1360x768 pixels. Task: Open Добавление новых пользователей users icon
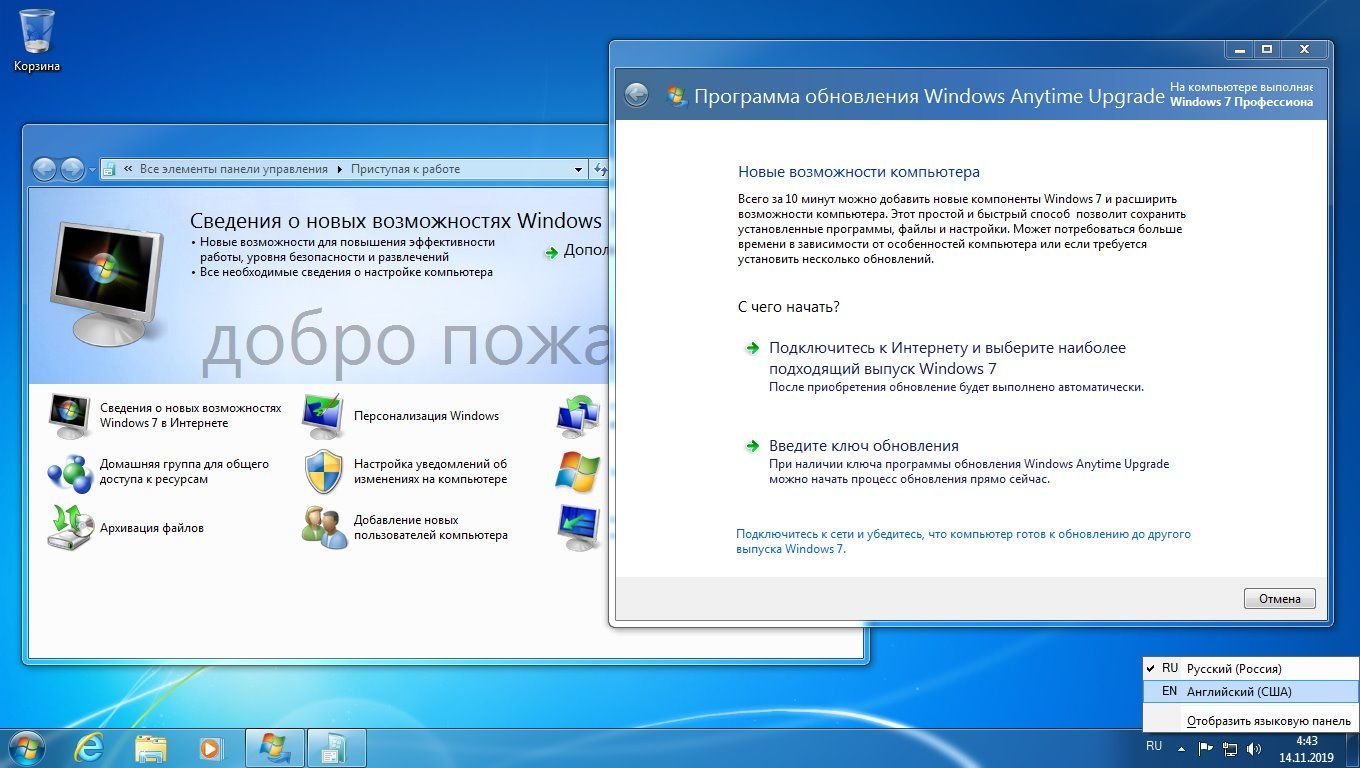(x=324, y=528)
